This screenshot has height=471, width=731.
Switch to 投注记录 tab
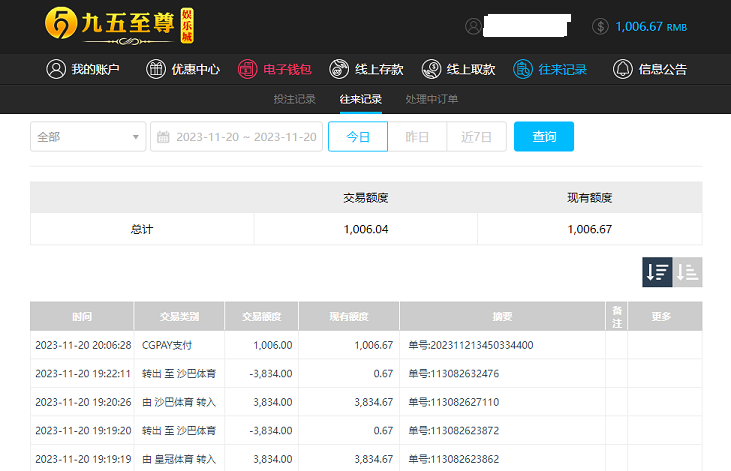[295, 99]
